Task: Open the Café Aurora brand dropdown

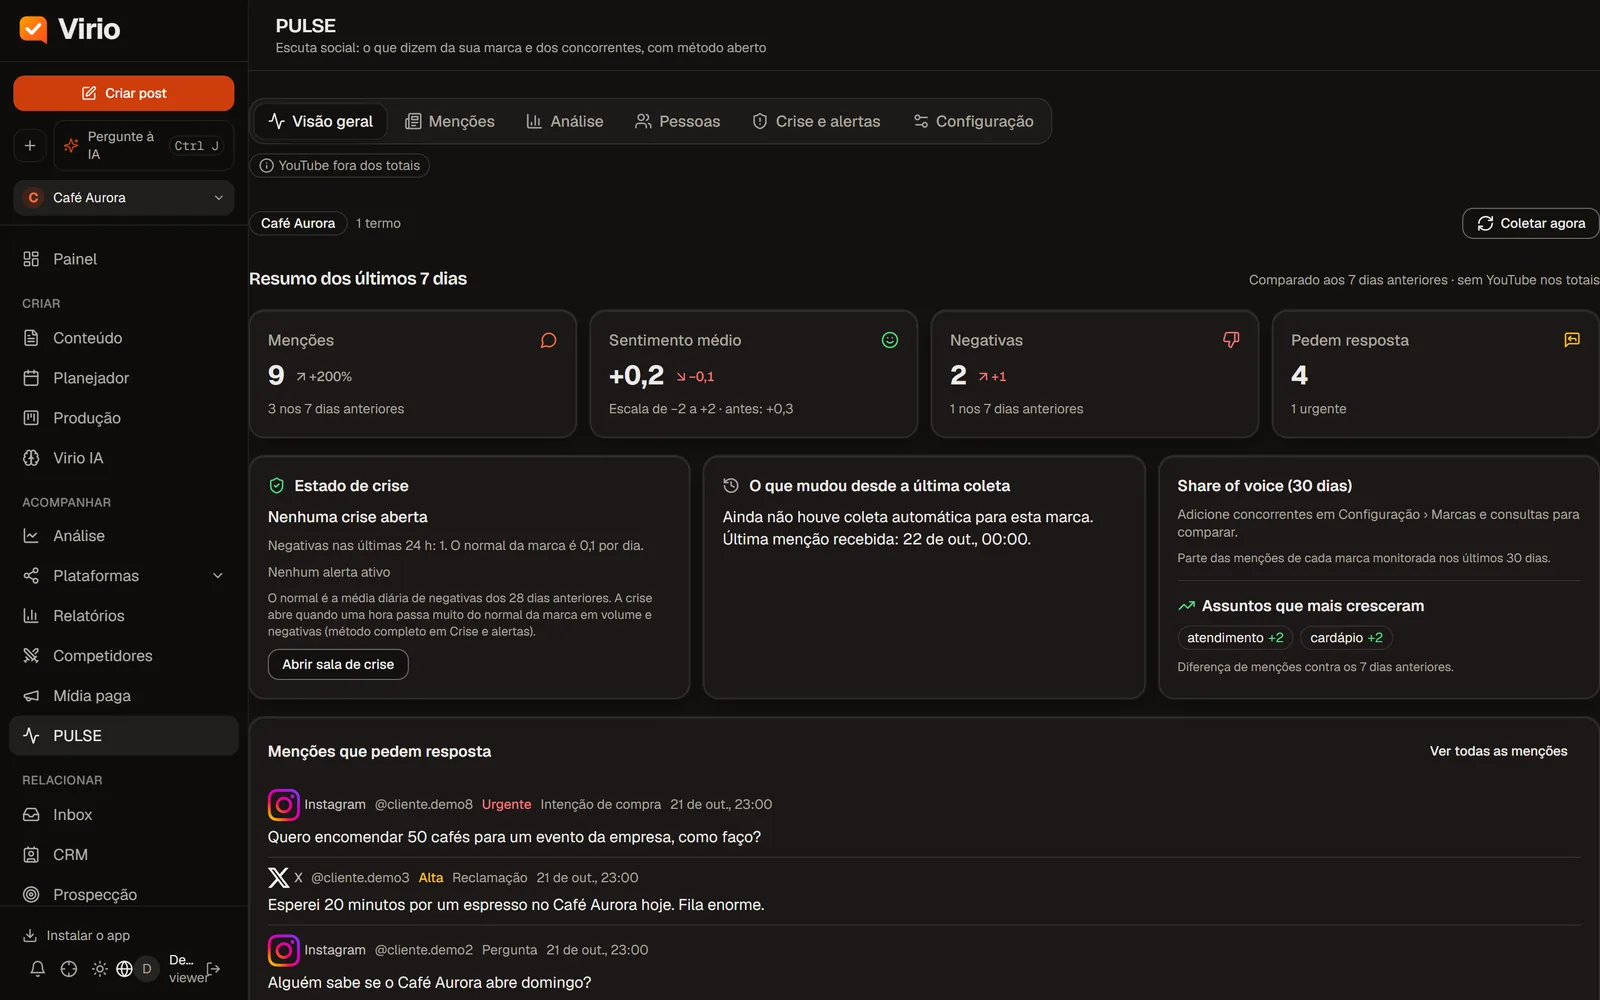Action: (124, 198)
